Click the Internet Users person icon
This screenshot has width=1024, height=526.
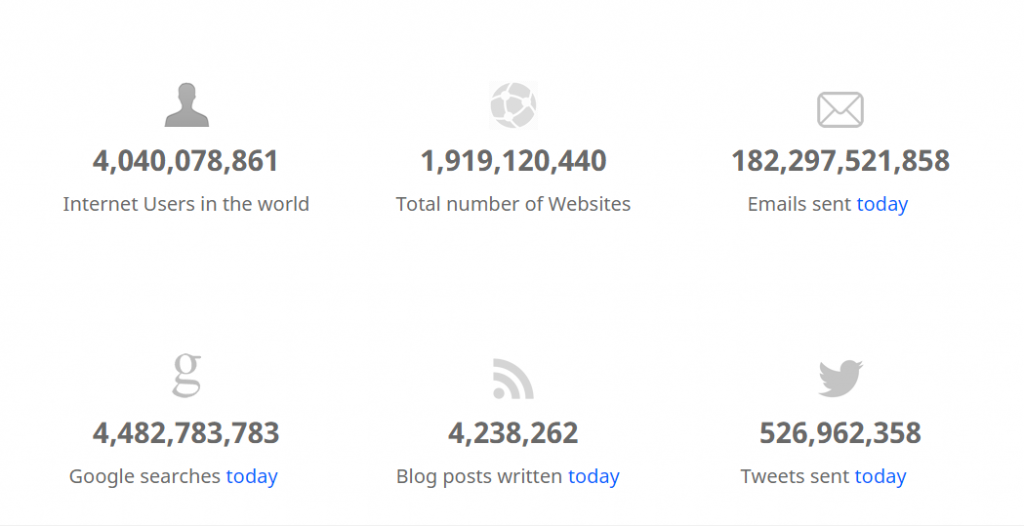click(187, 105)
